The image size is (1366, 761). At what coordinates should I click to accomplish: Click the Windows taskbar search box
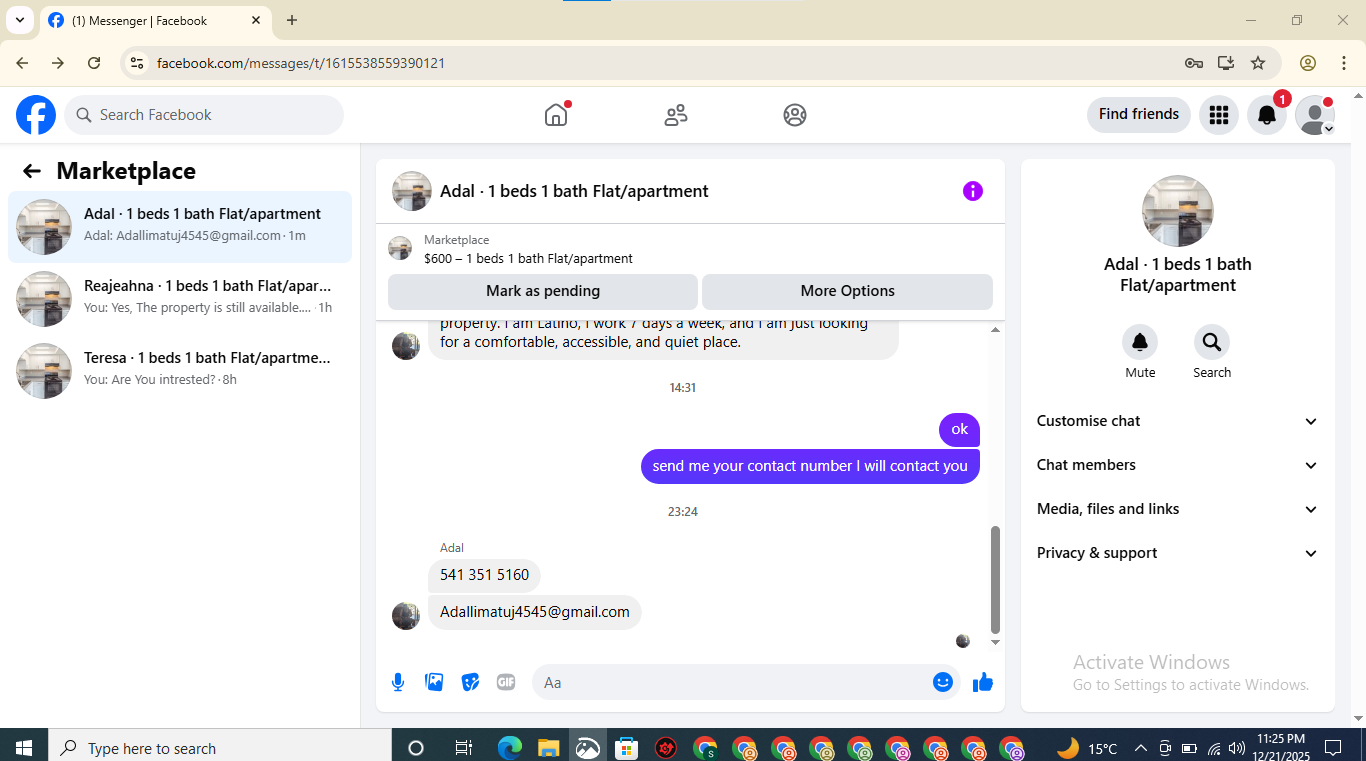pos(220,748)
